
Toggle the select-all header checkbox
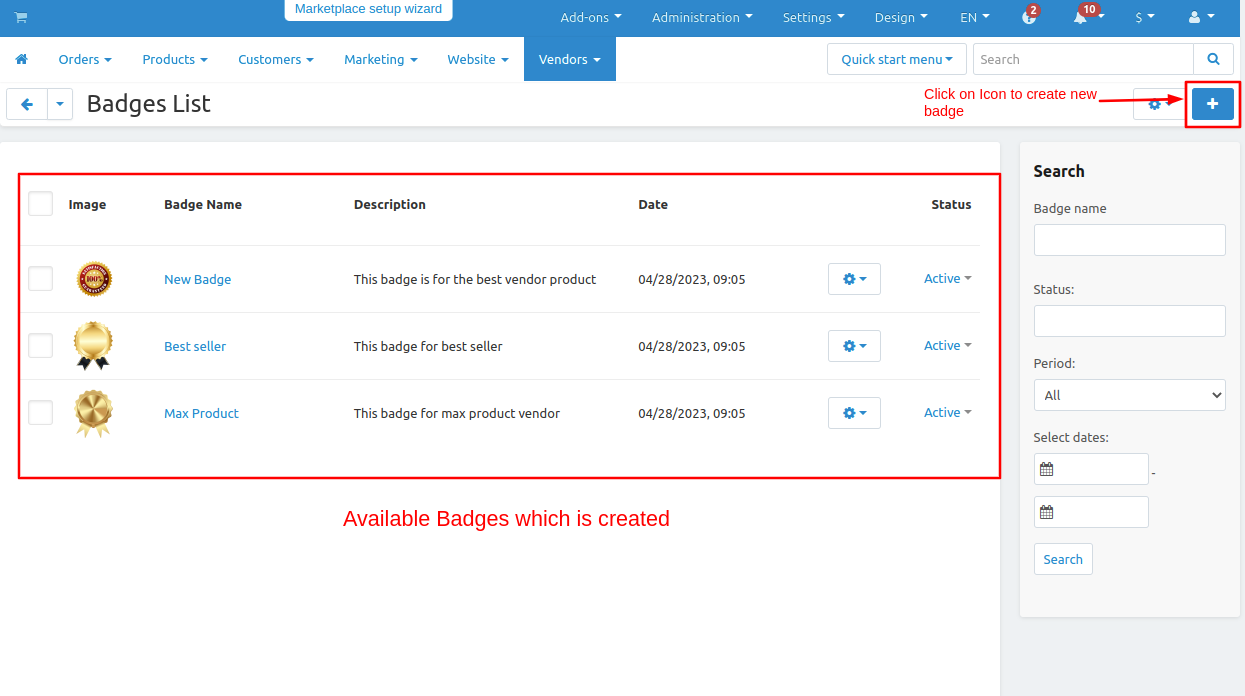[x=40, y=204]
